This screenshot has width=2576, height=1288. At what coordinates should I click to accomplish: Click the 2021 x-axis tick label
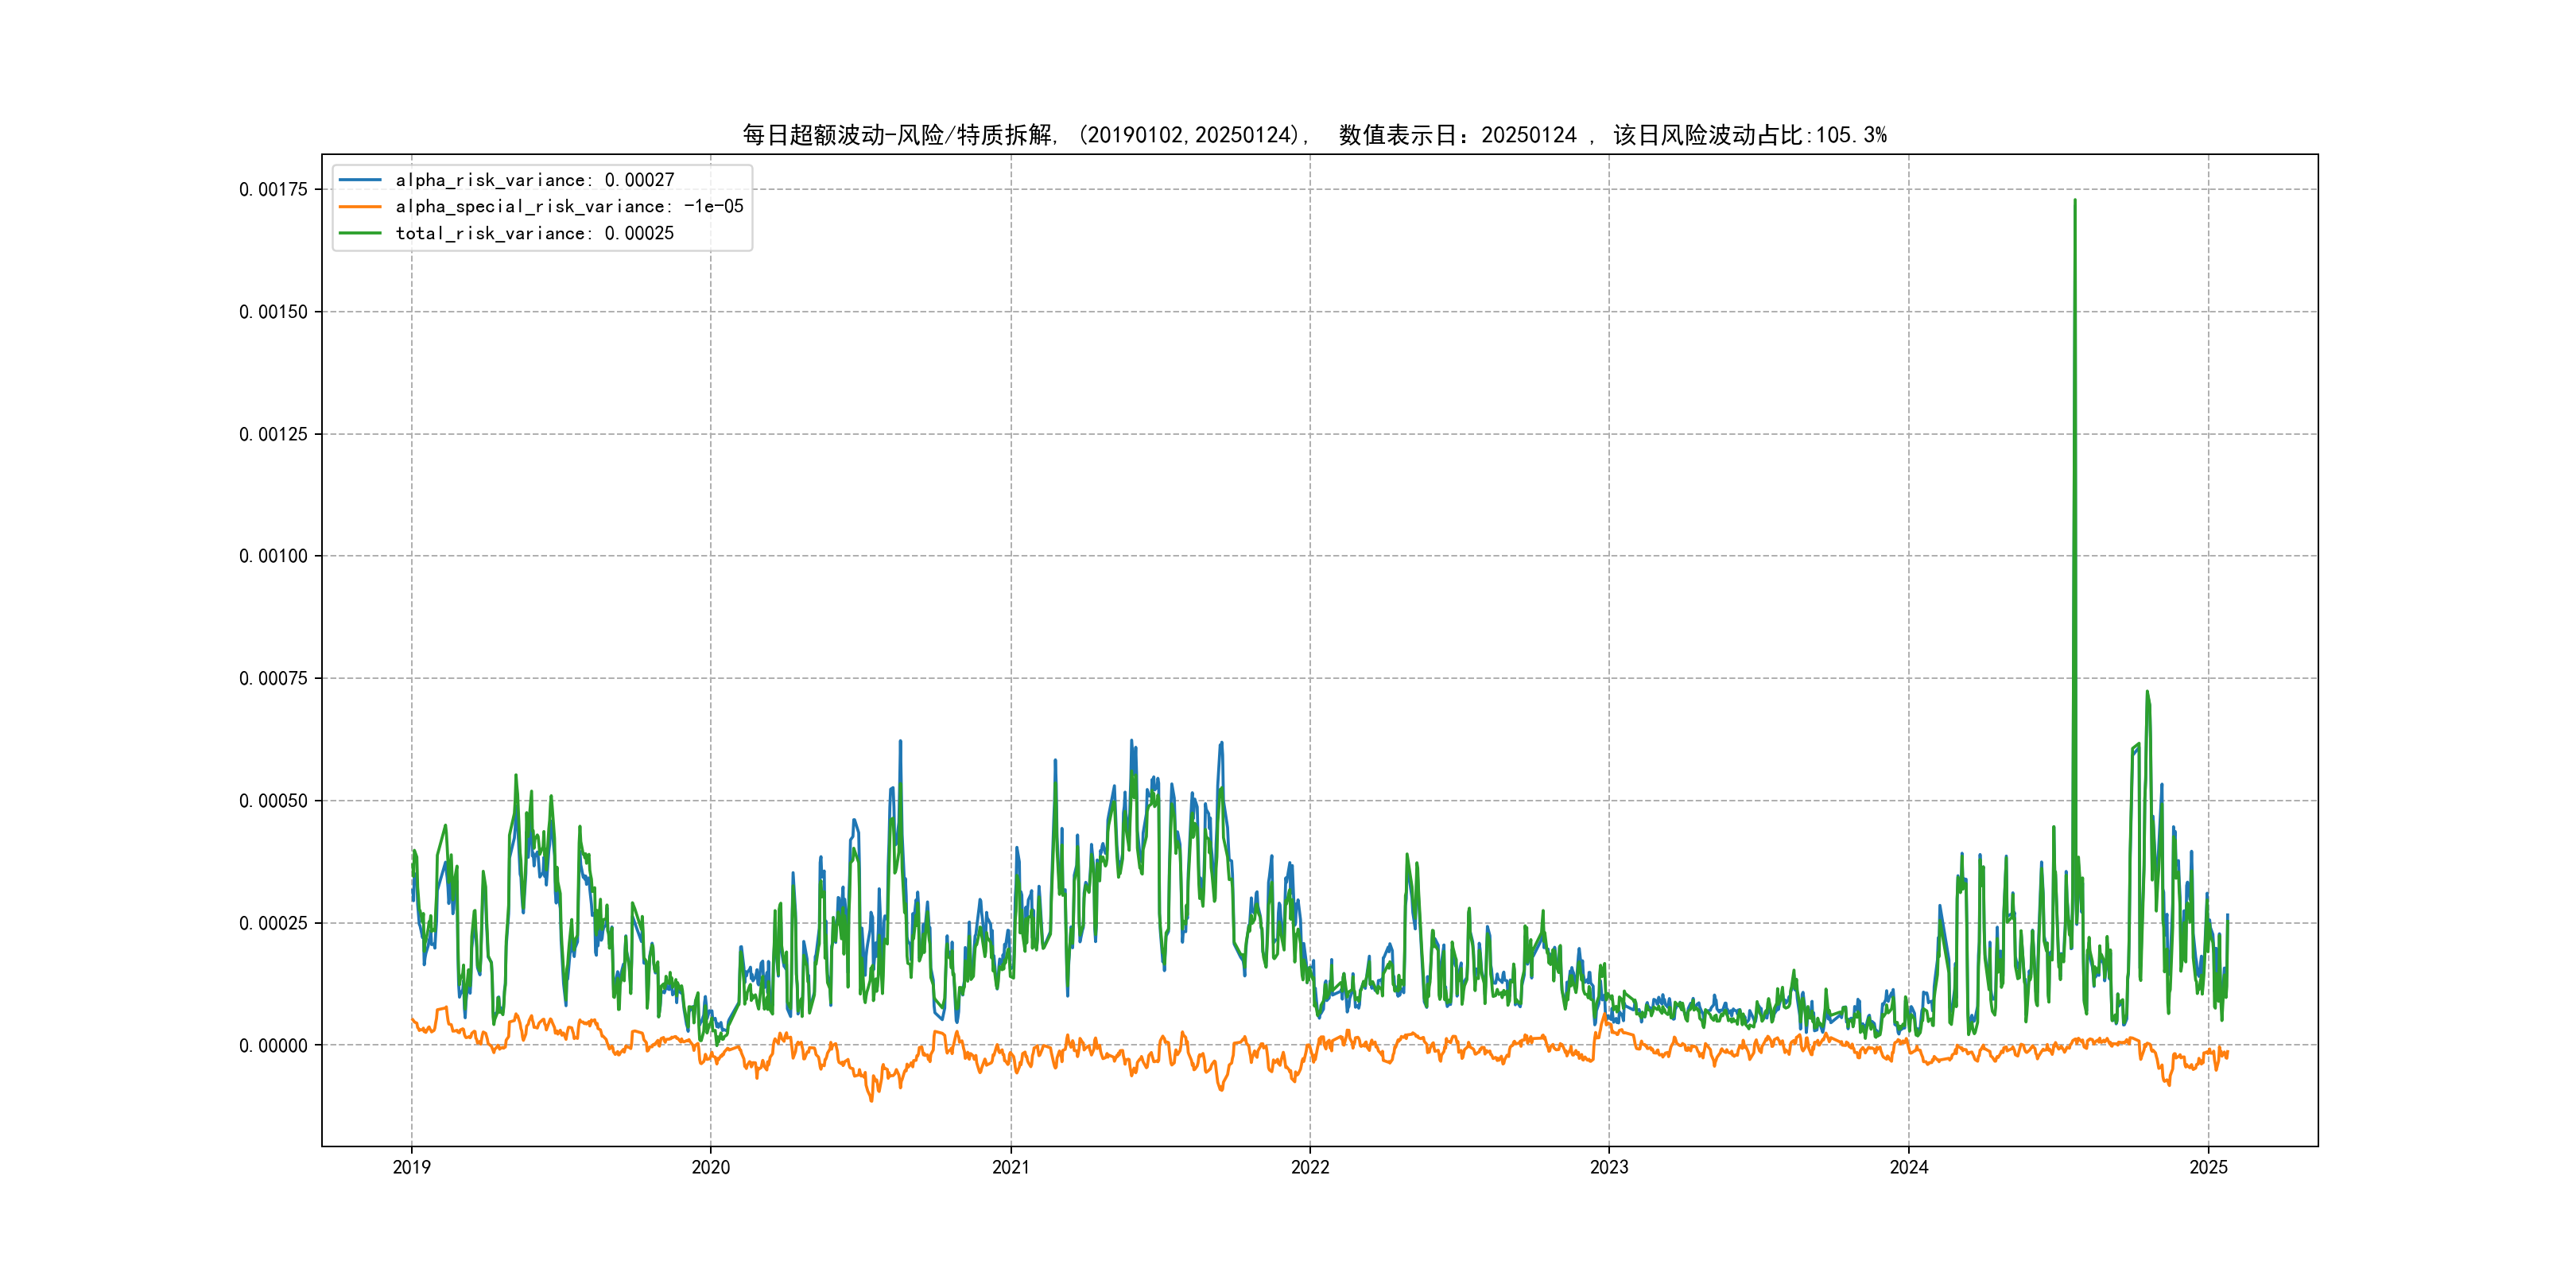coord(1010,1167)
